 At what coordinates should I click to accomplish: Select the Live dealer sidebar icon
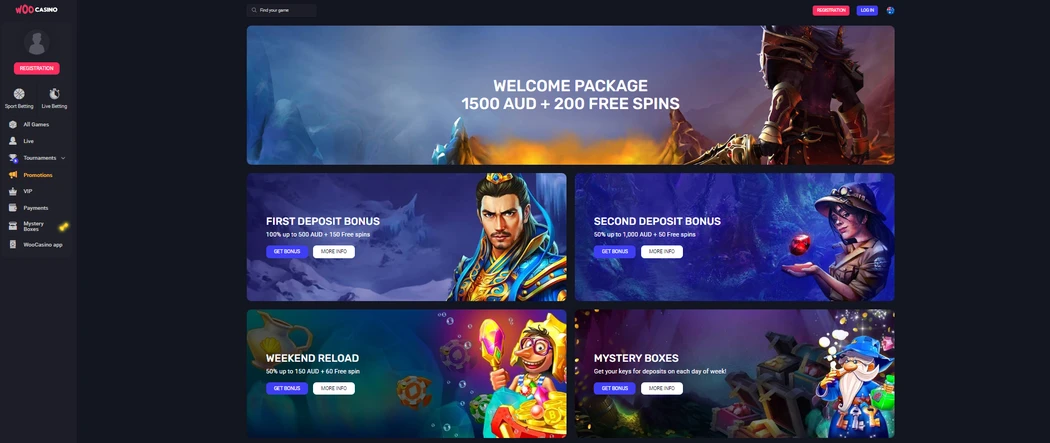pyautogui.click(x=13, y=141)
